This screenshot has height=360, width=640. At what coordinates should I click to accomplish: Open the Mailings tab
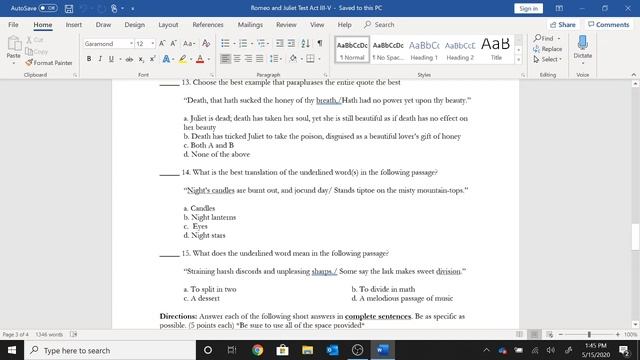(x=250, y=24)
